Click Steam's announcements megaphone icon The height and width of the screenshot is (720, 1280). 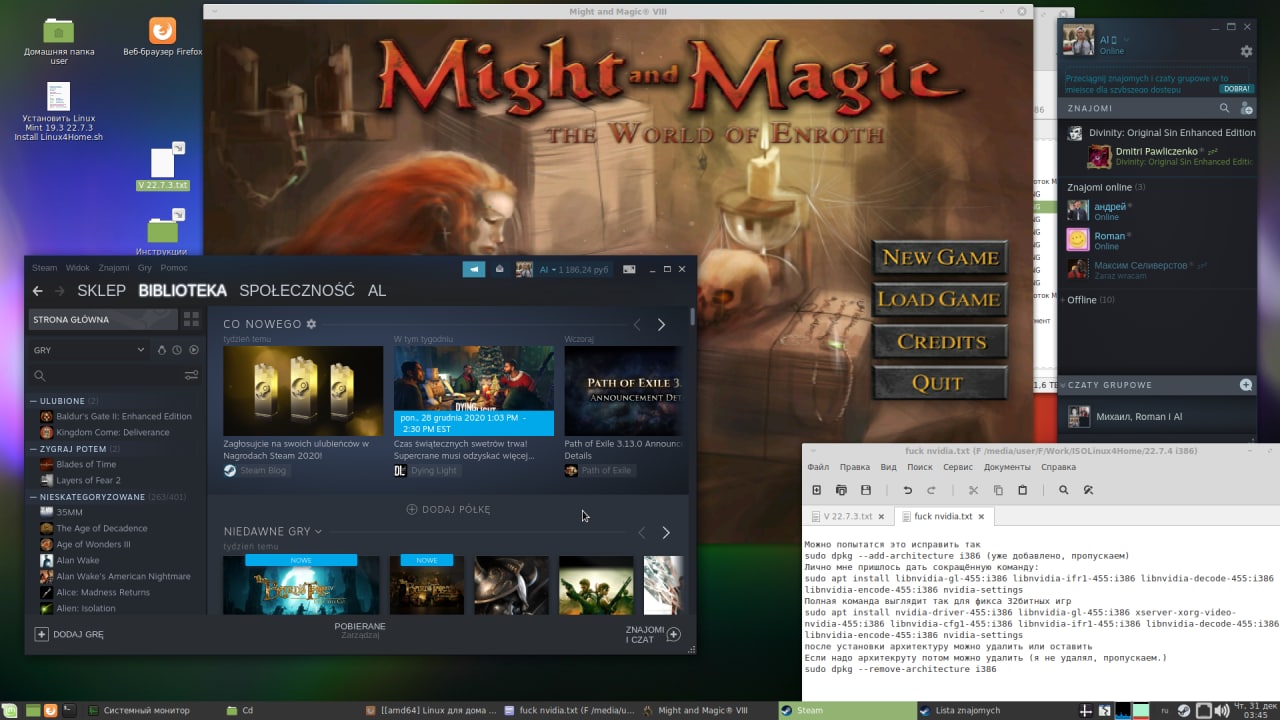(x=473, y=269)
